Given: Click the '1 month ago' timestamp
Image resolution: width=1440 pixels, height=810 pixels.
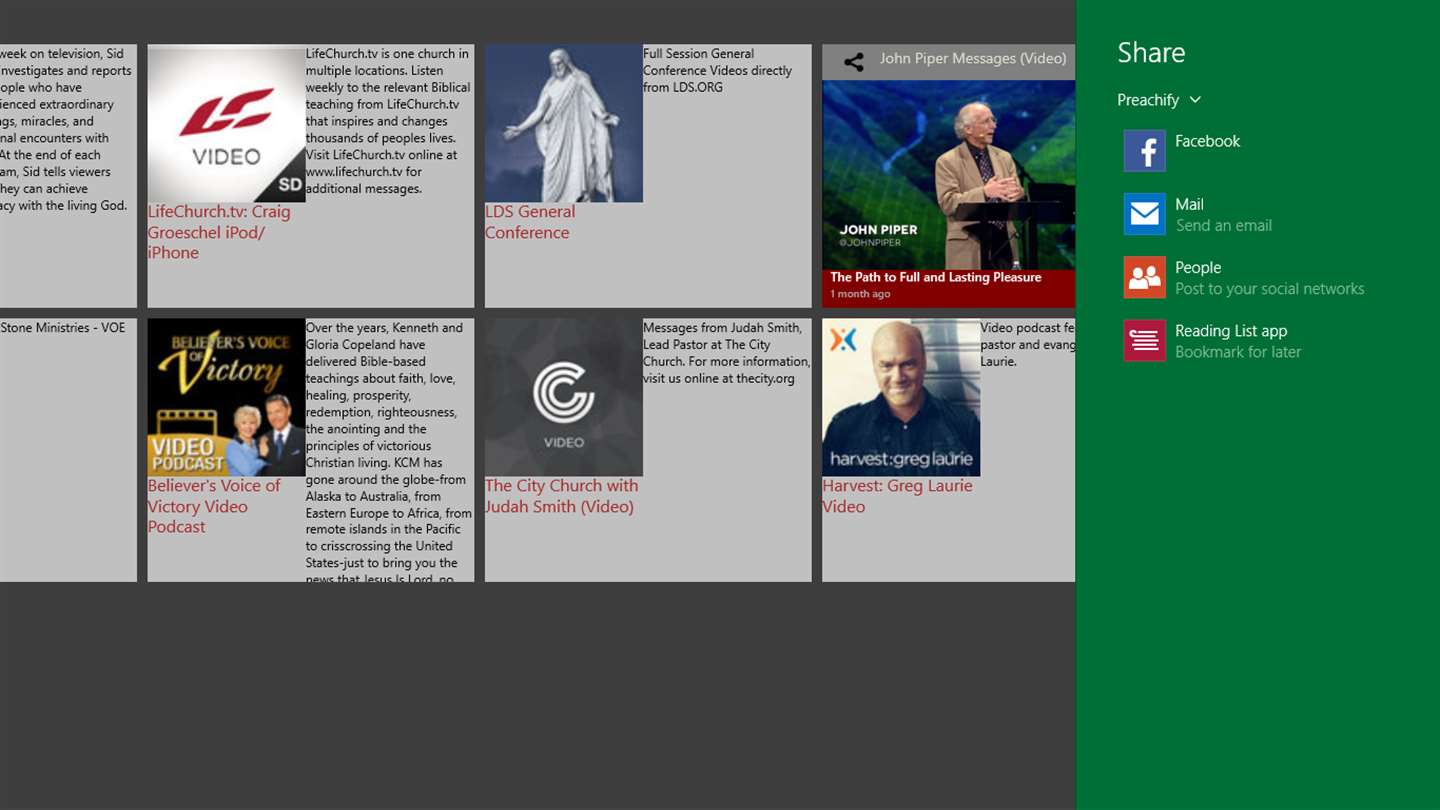Looking at the screenshot, I should (860, 294).
